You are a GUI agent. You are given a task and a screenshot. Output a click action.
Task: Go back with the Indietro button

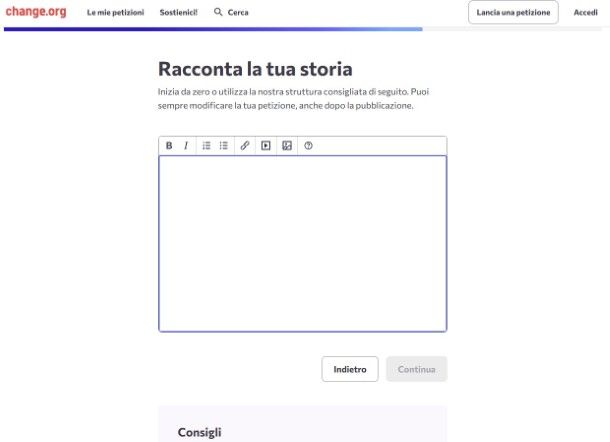click(x=350, y=369)
